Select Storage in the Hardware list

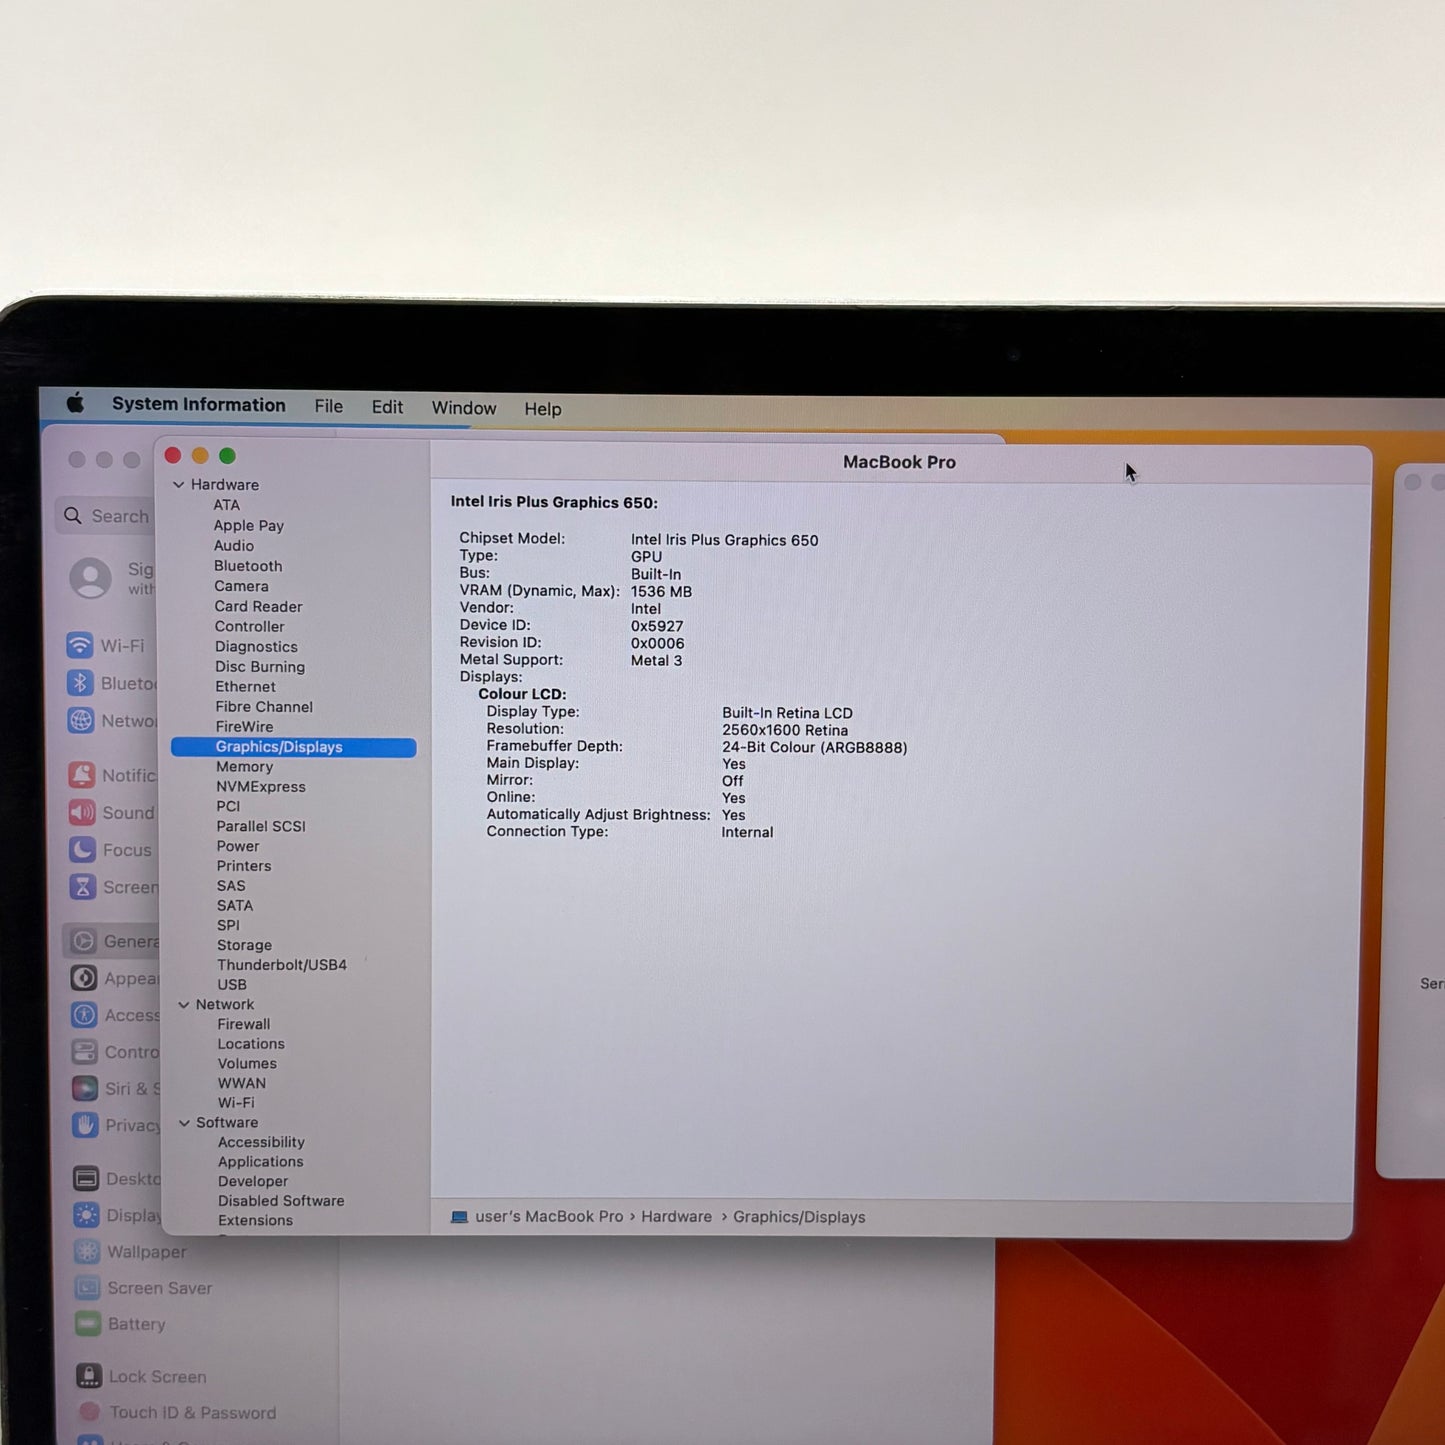coord(244,945)
